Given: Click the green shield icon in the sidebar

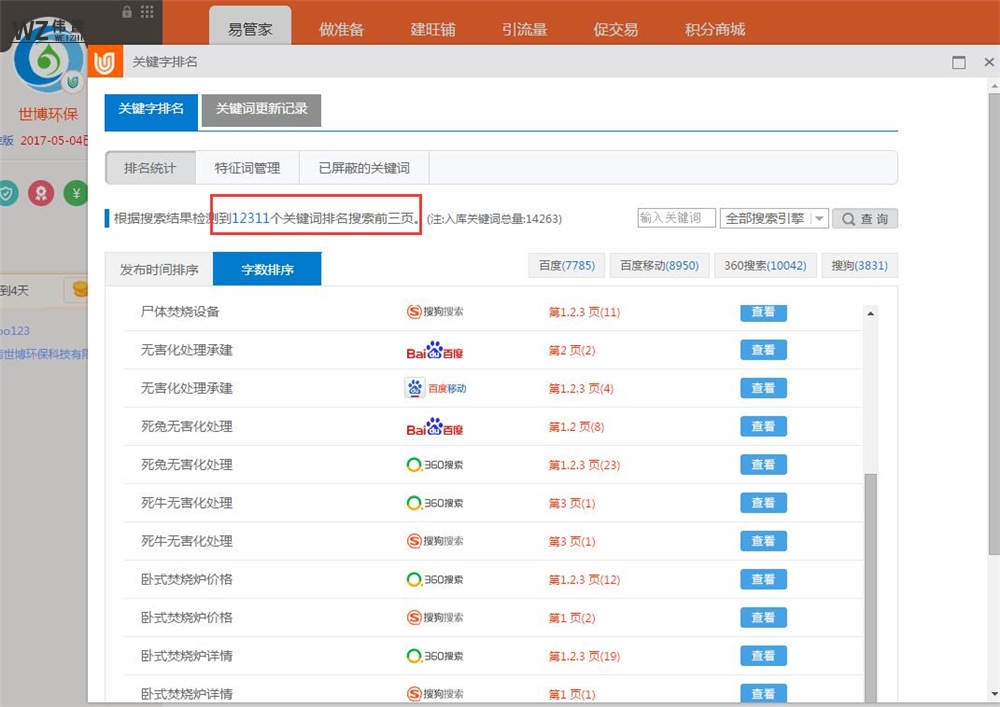Looking at the screenshot, I should 8,194.
